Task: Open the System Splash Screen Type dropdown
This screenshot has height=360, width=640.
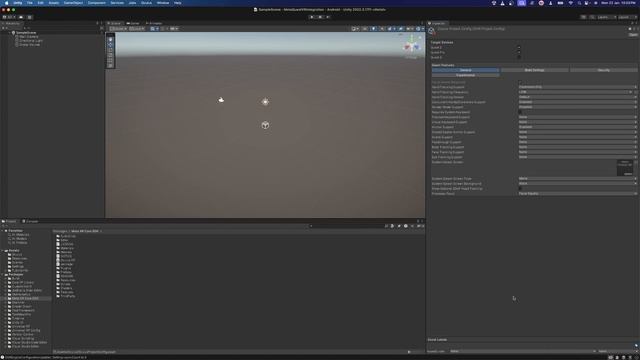Action: click(577, 179)
